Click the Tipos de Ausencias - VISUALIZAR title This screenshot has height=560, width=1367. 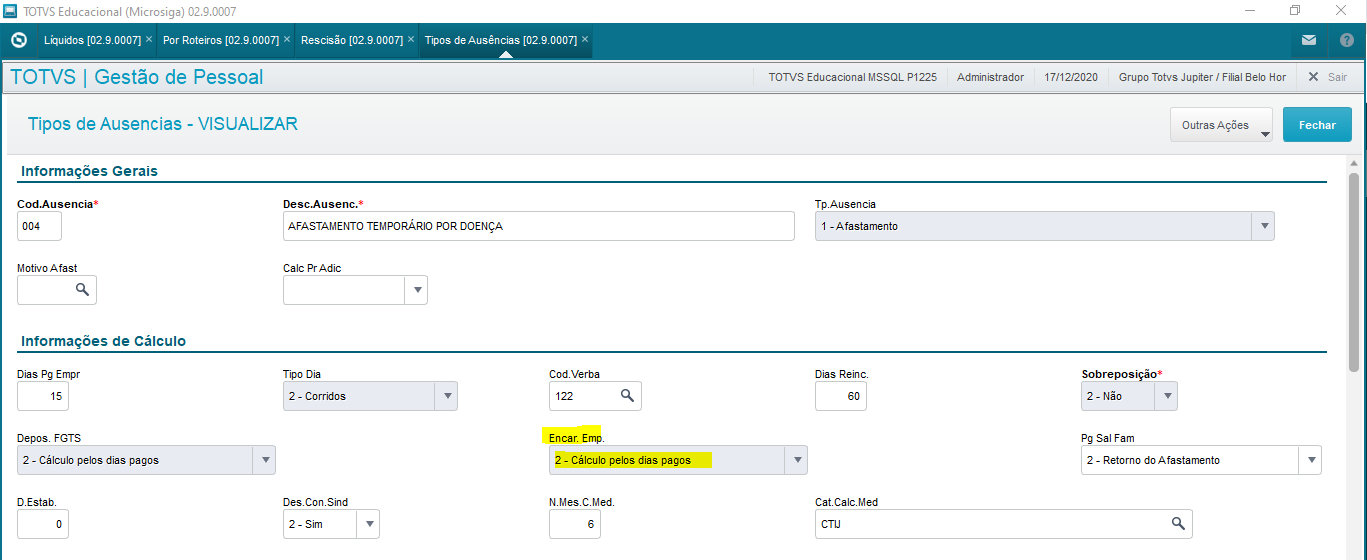163,124
